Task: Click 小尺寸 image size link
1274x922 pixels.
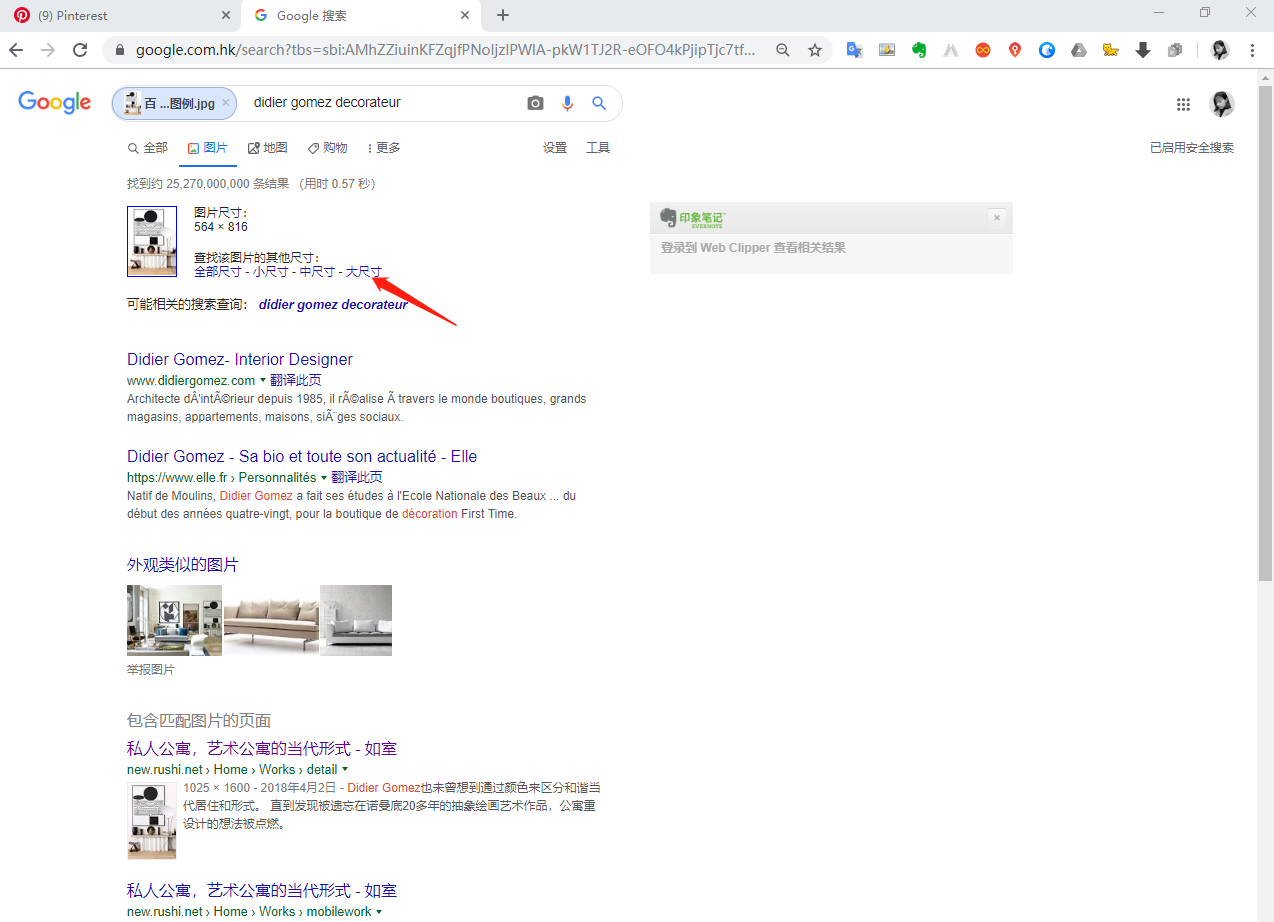Action: 271,272
